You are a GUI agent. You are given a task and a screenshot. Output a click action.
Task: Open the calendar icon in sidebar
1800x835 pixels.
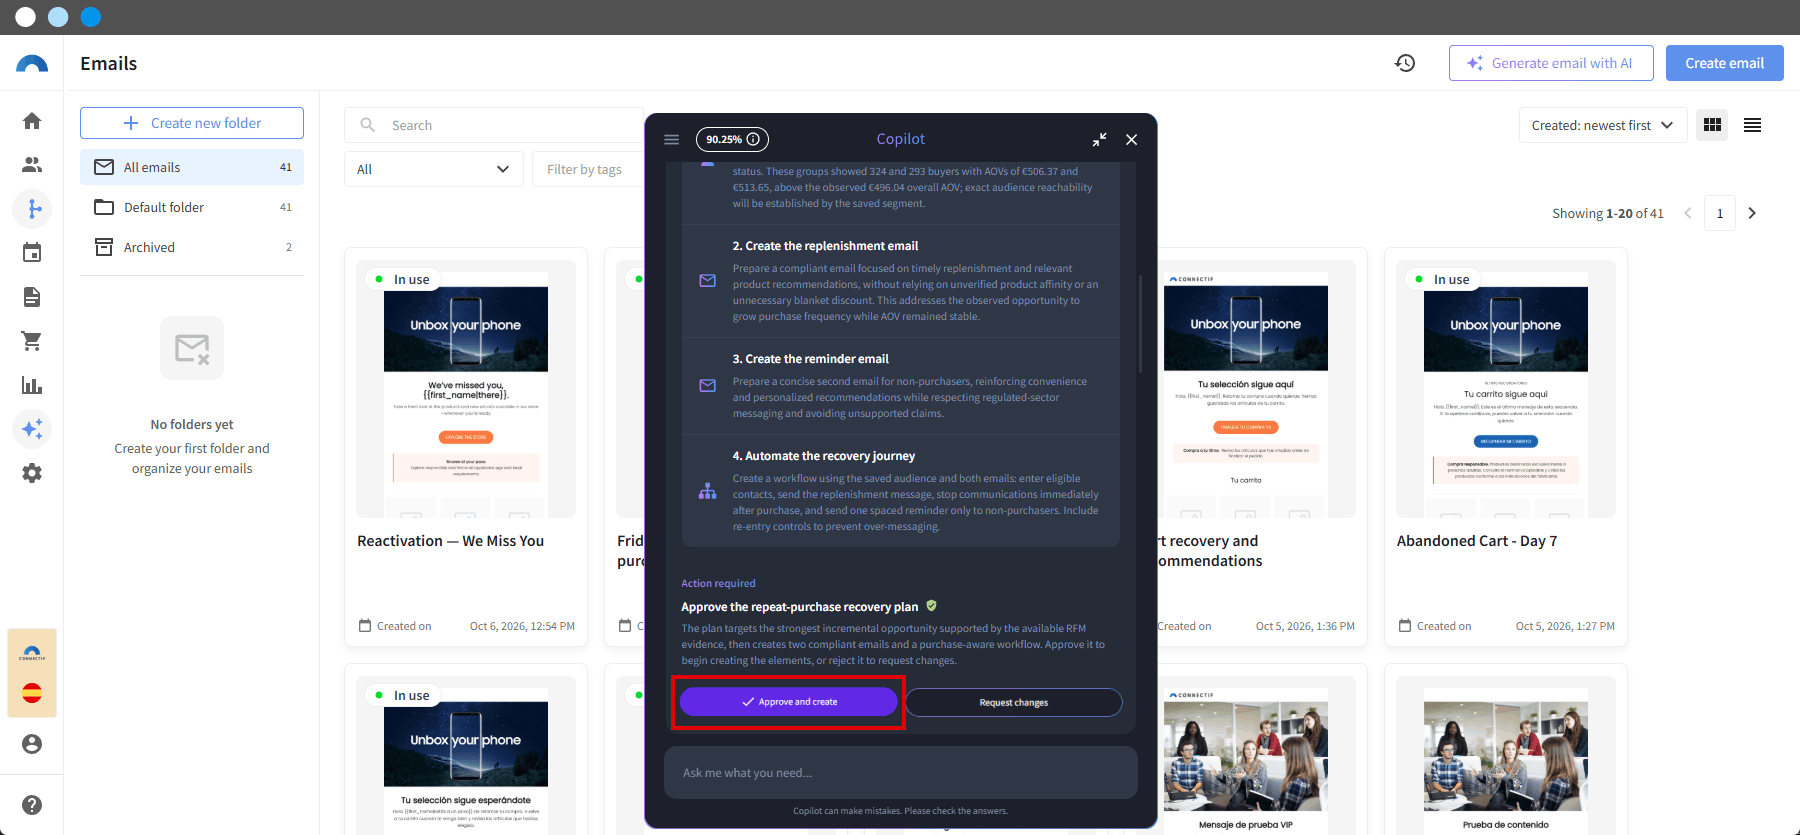click(x=32, y=253)
